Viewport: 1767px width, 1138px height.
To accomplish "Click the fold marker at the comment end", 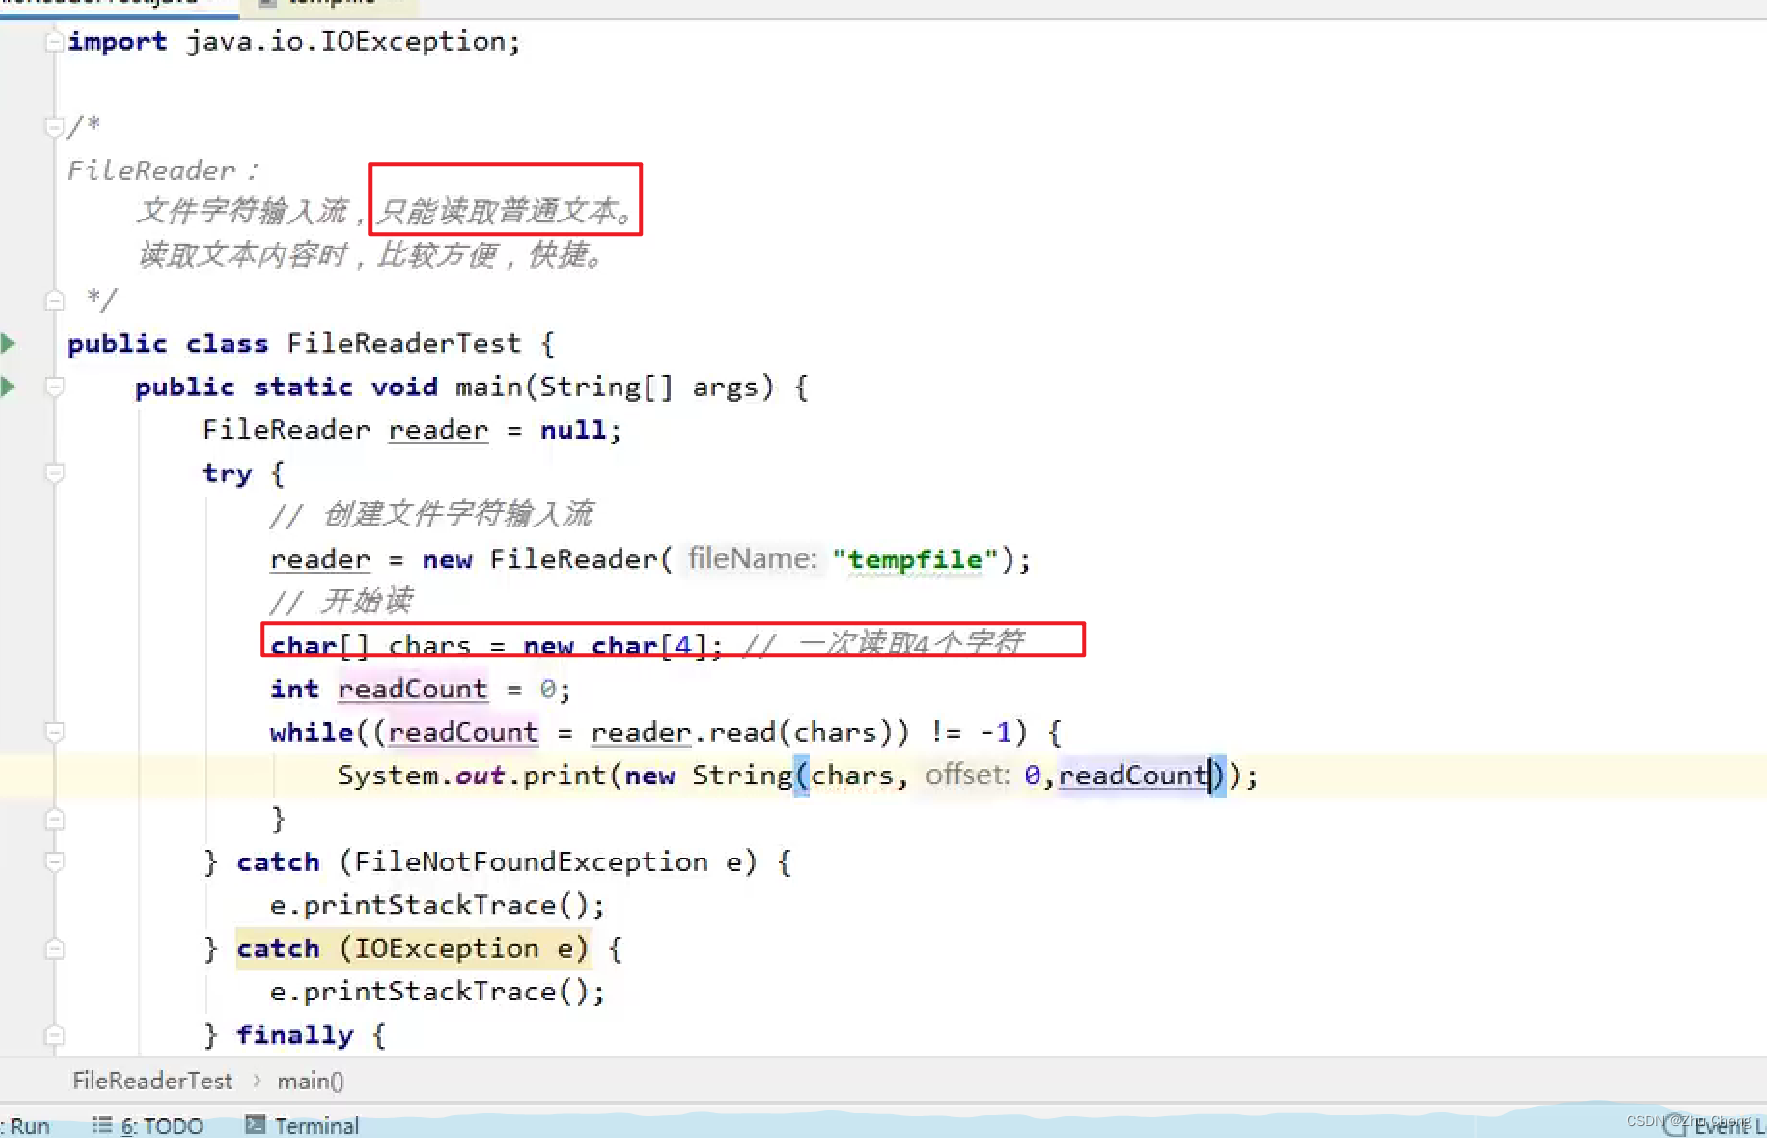I will pos(55,299).
